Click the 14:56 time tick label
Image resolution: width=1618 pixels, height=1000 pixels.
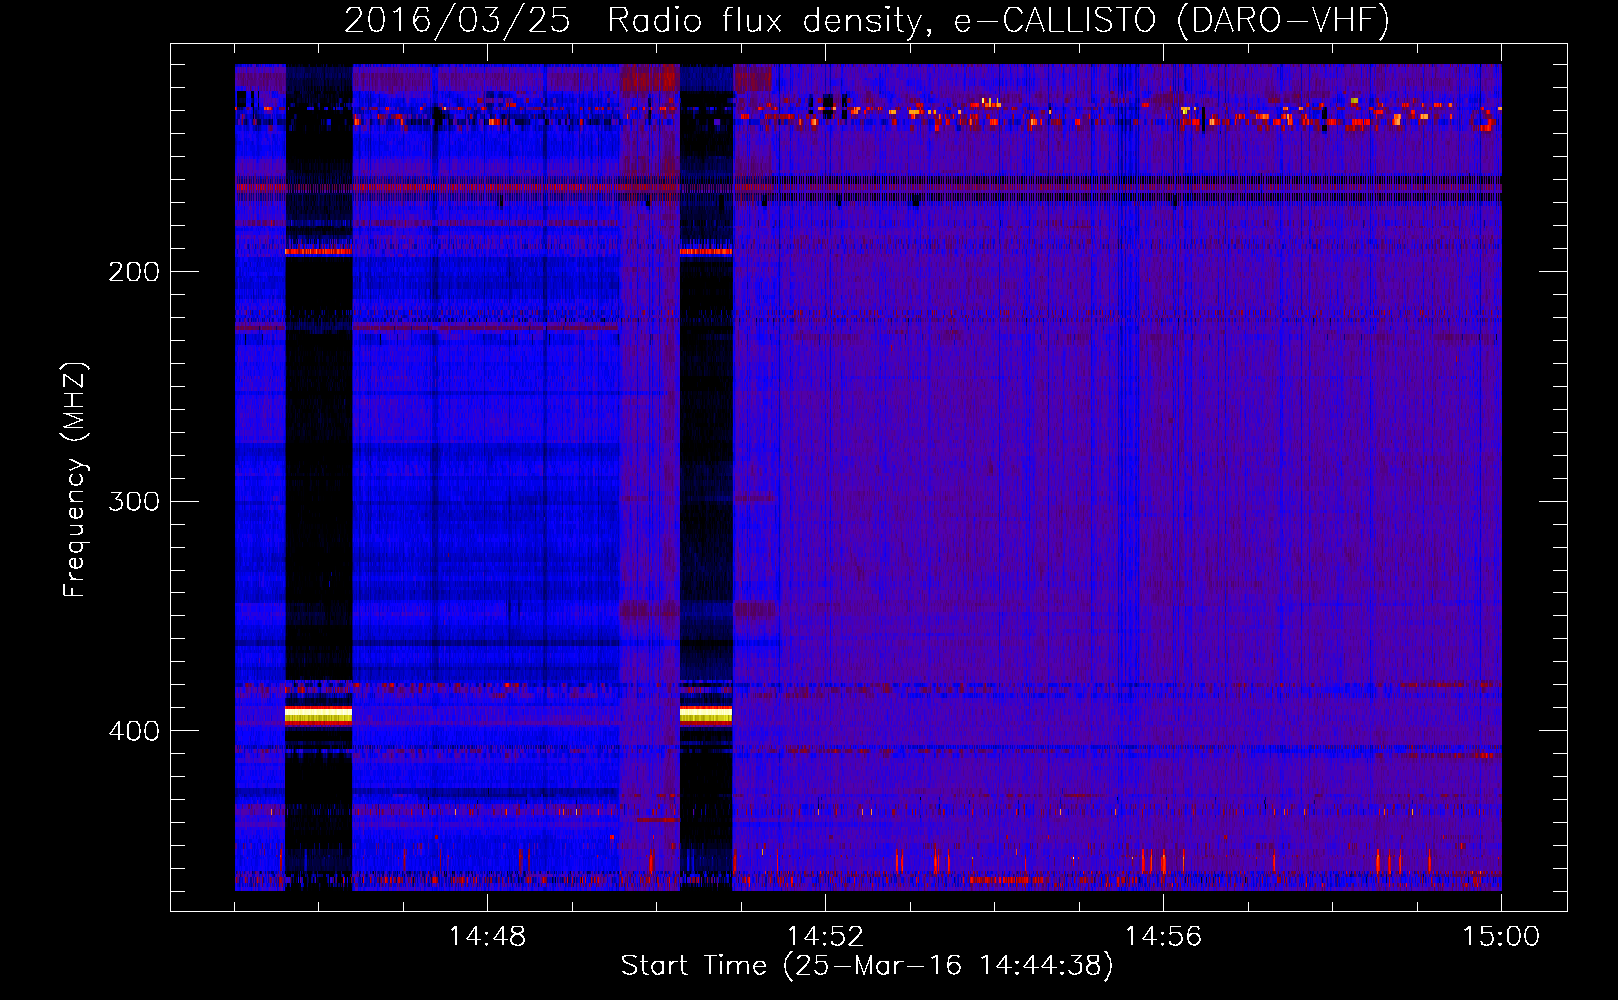1163,937
